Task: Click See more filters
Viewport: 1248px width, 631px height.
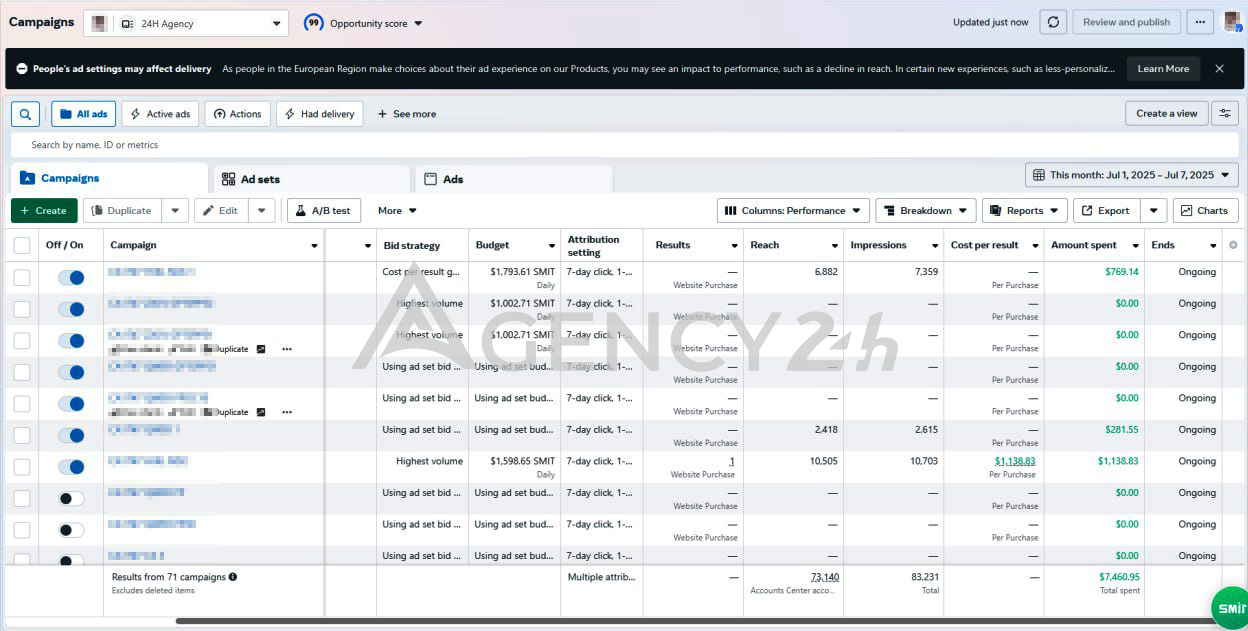Action: 406,114
